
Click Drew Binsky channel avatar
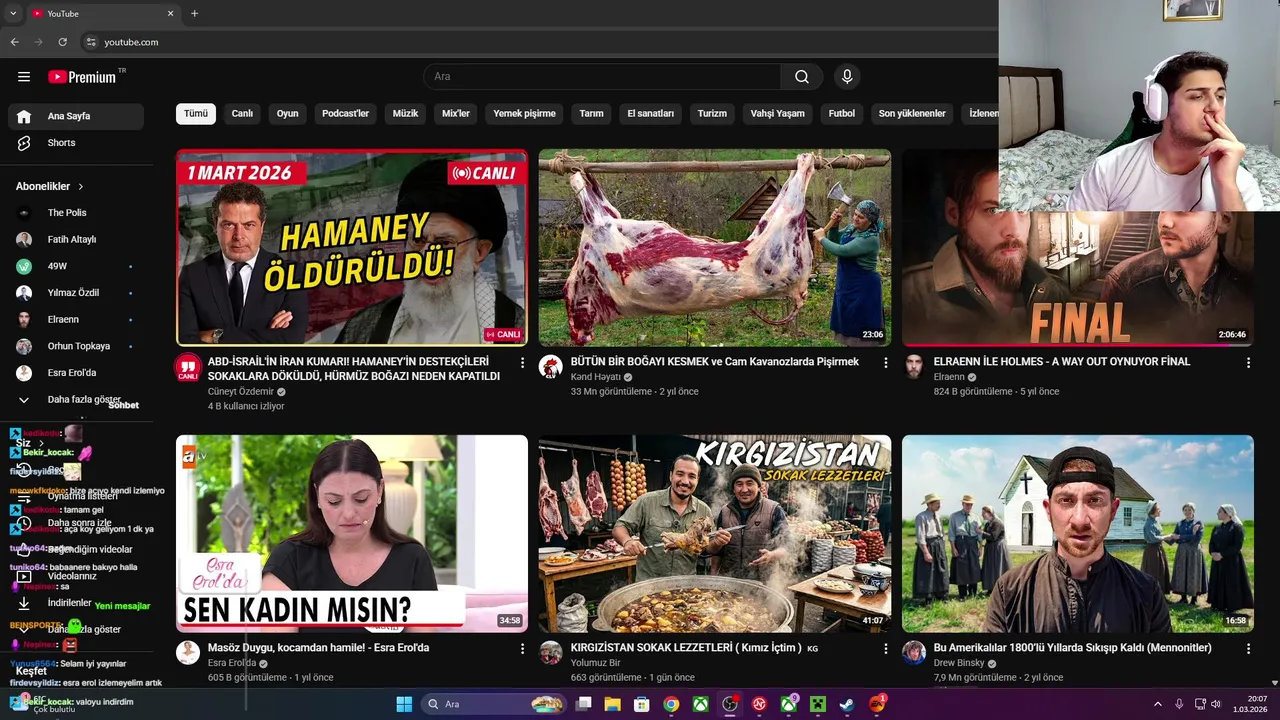[914, 653]
